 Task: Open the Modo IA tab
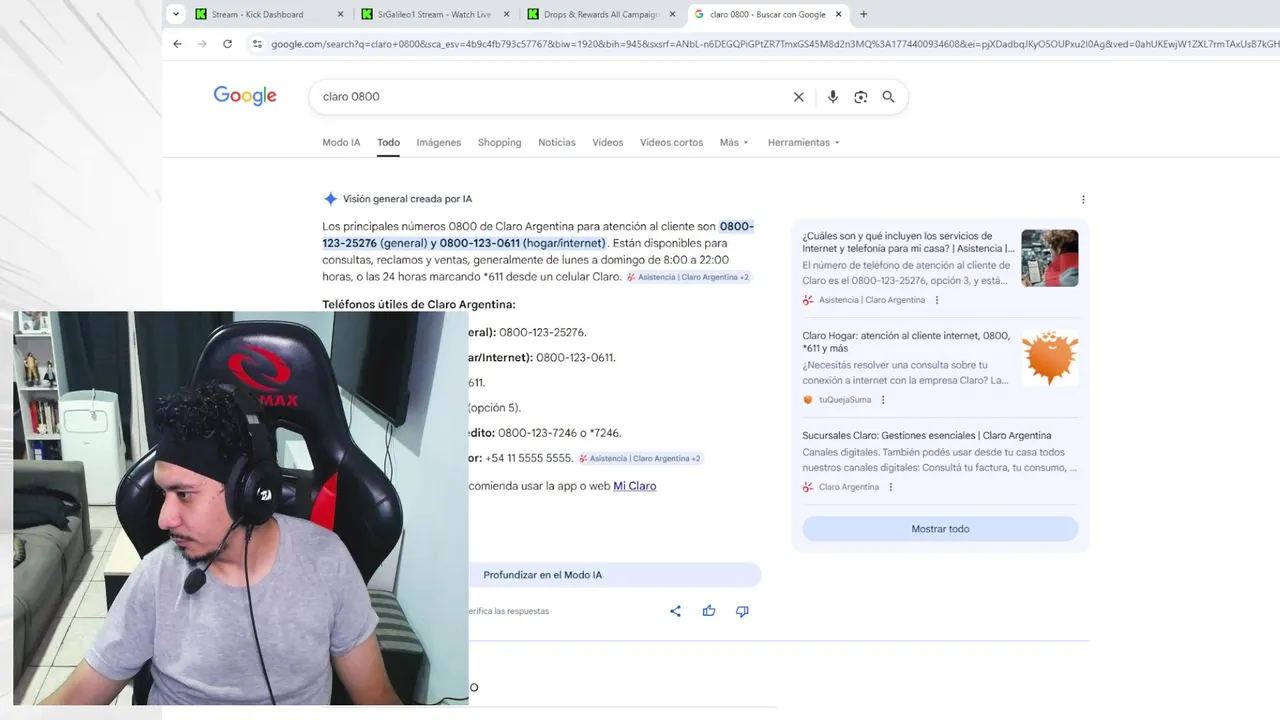click(341, 142)
